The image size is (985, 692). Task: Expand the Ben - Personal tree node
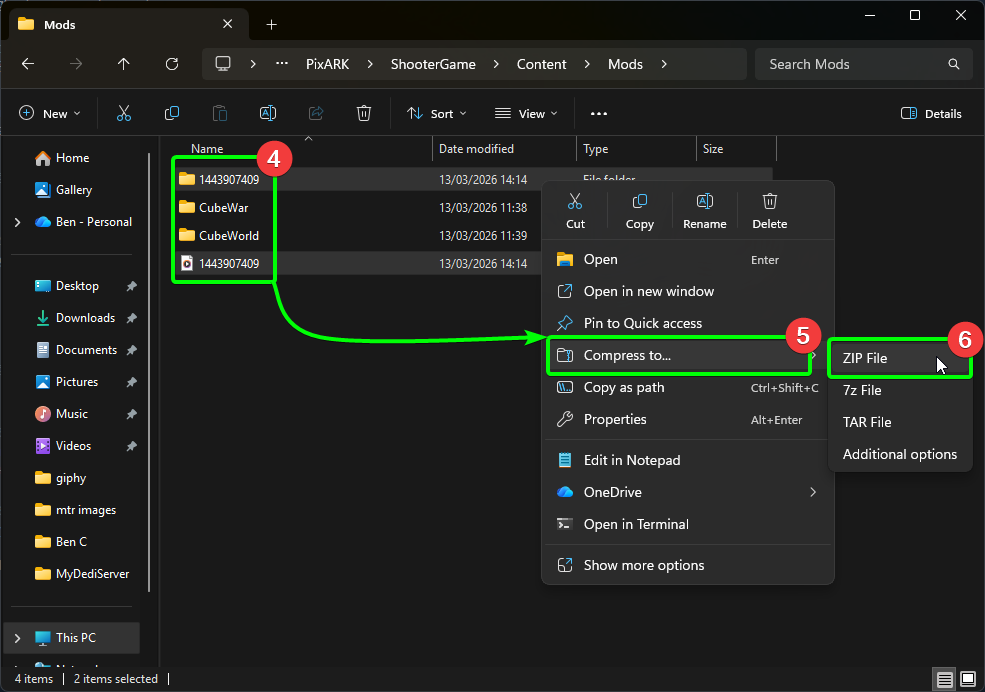pos(18,222)
